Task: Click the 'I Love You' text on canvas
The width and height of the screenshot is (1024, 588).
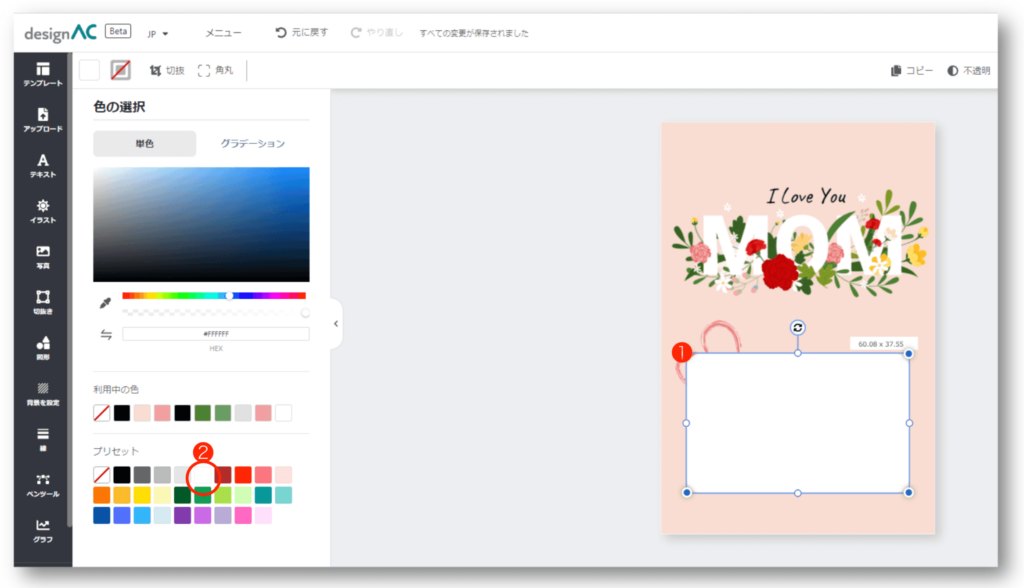Action: pyautogui.click(x=807, y=196)
